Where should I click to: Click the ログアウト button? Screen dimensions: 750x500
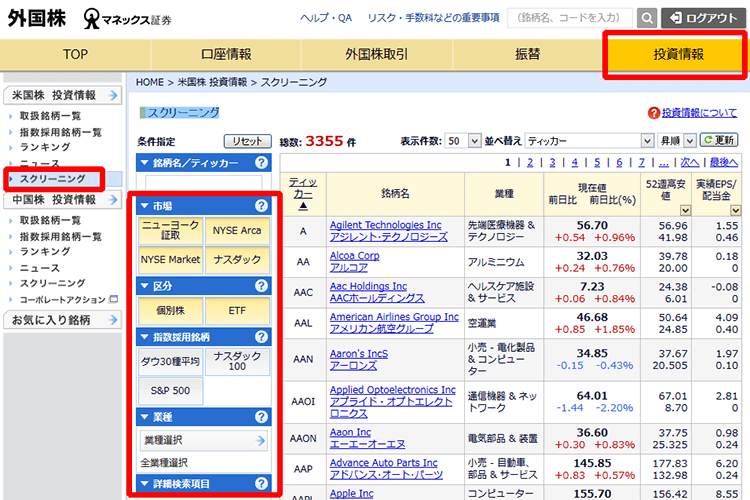tap(703, 18)
